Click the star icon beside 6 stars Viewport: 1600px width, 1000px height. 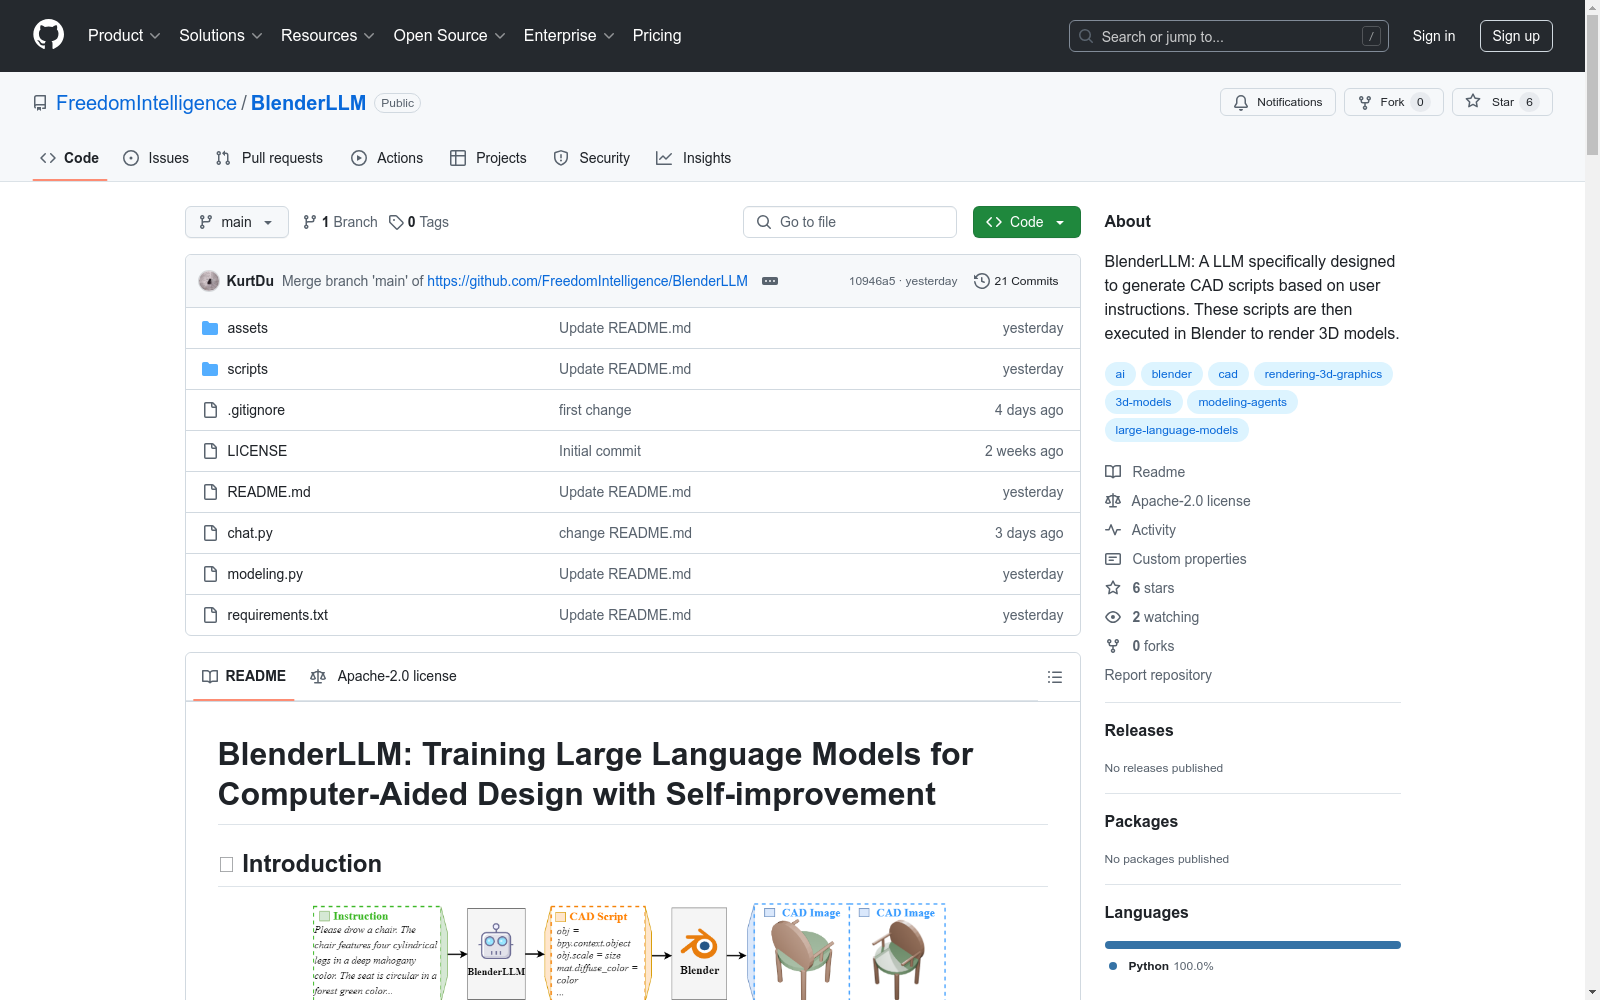(x=1113, y=588)
